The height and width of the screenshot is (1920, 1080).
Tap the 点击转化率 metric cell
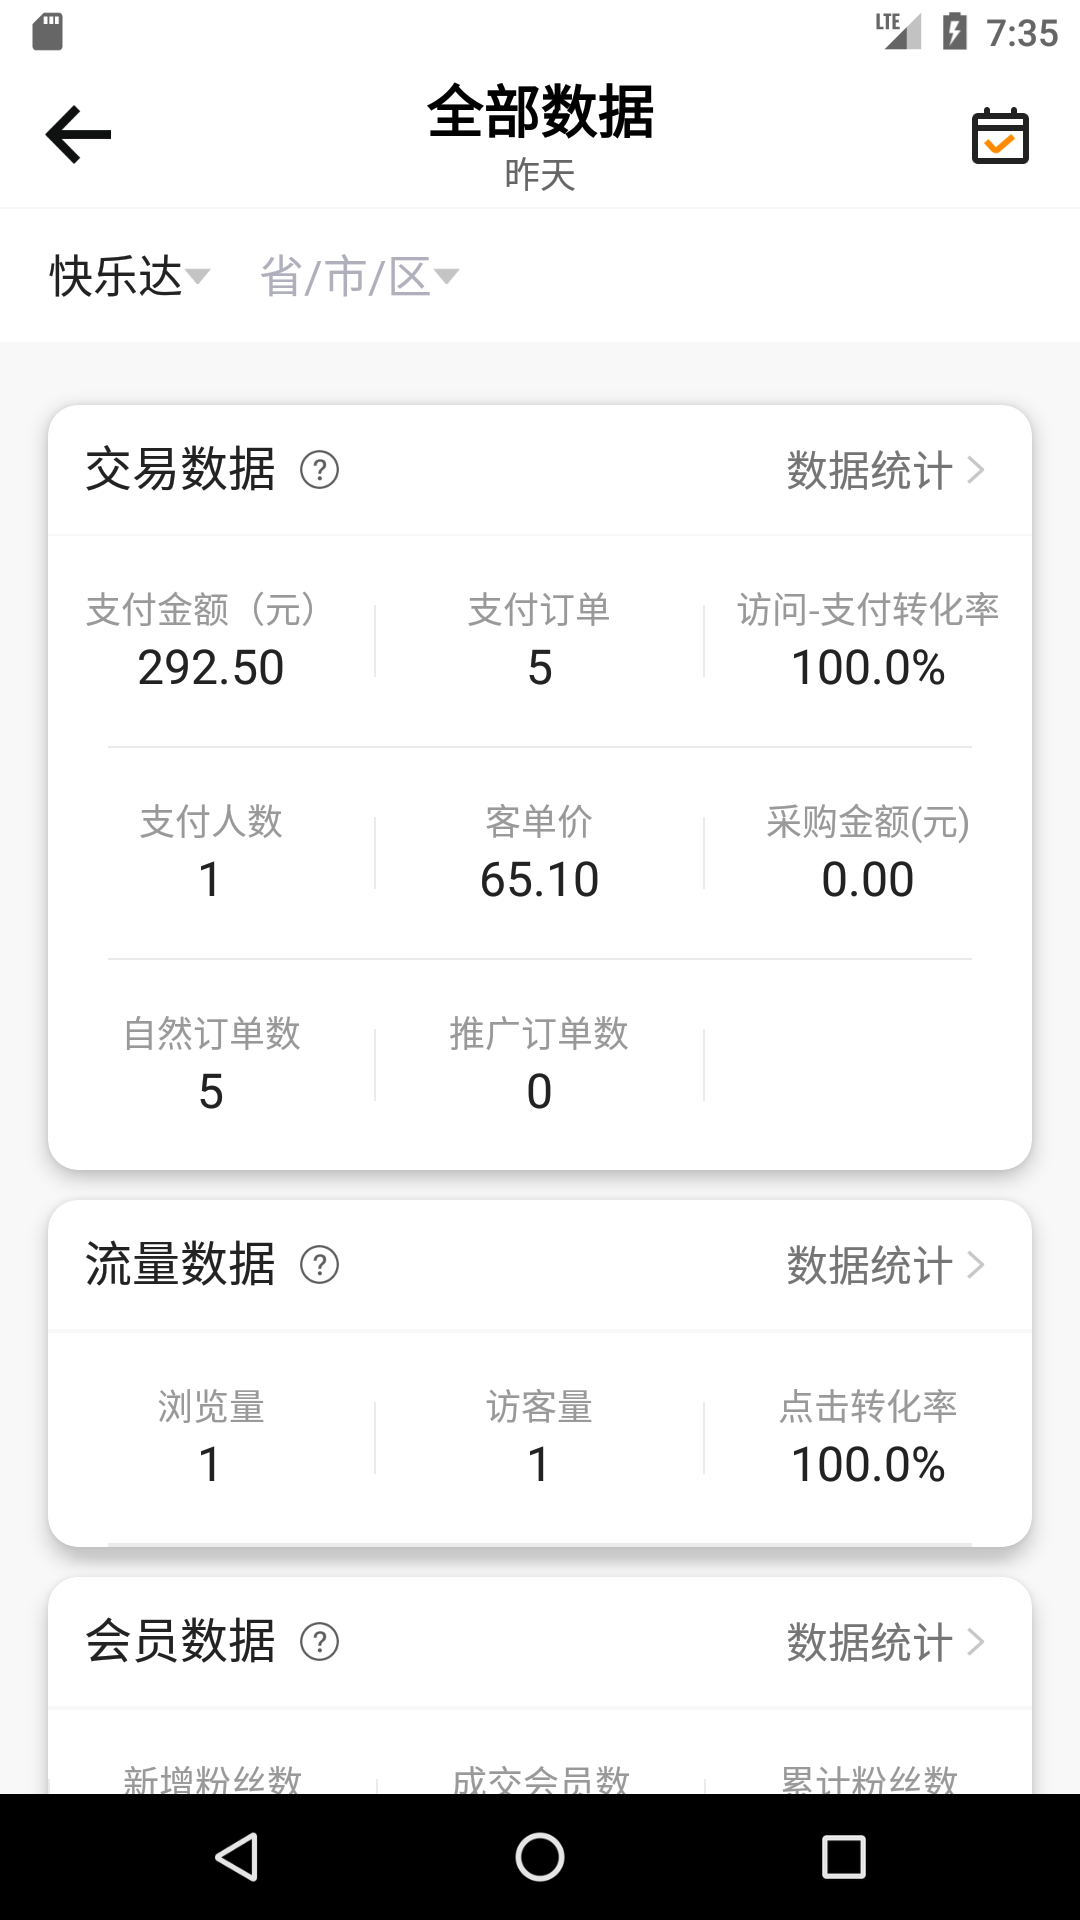[x=868, y=1438]
